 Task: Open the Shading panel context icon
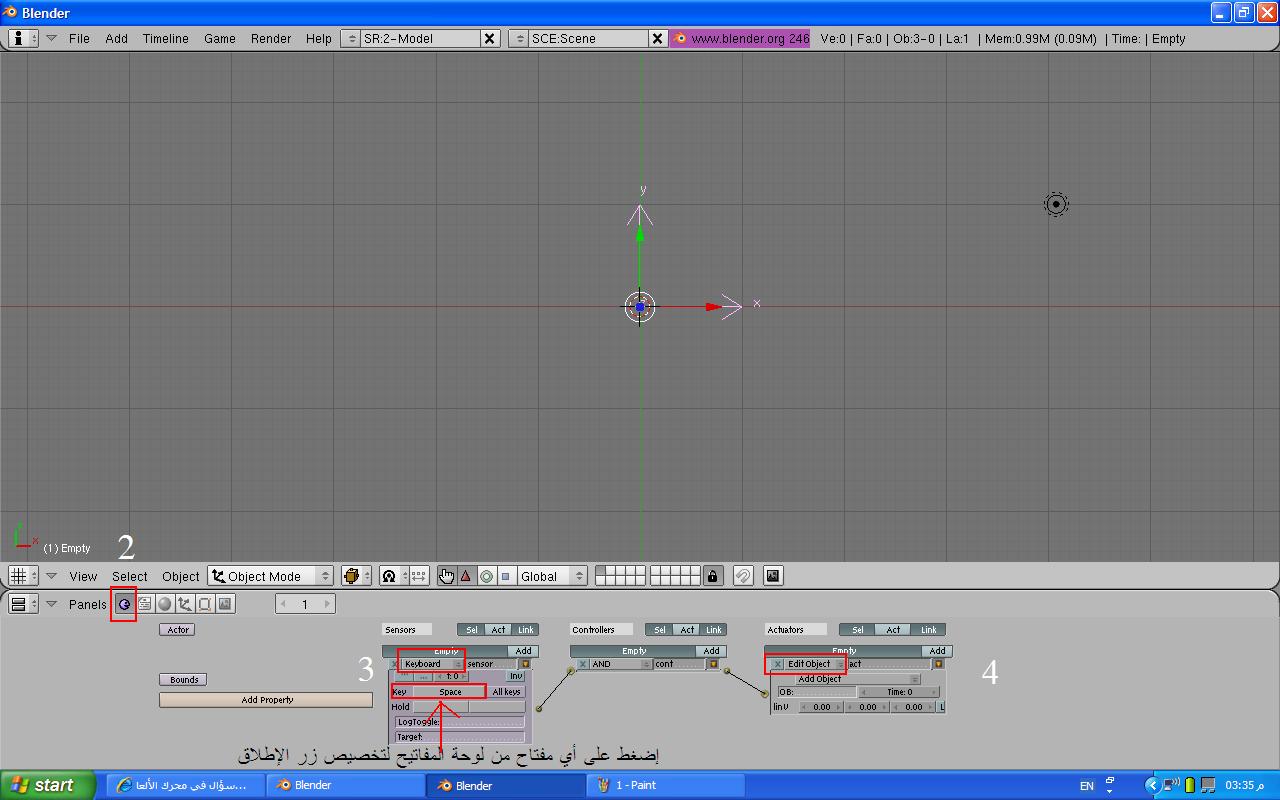click(x=165, y=604)
